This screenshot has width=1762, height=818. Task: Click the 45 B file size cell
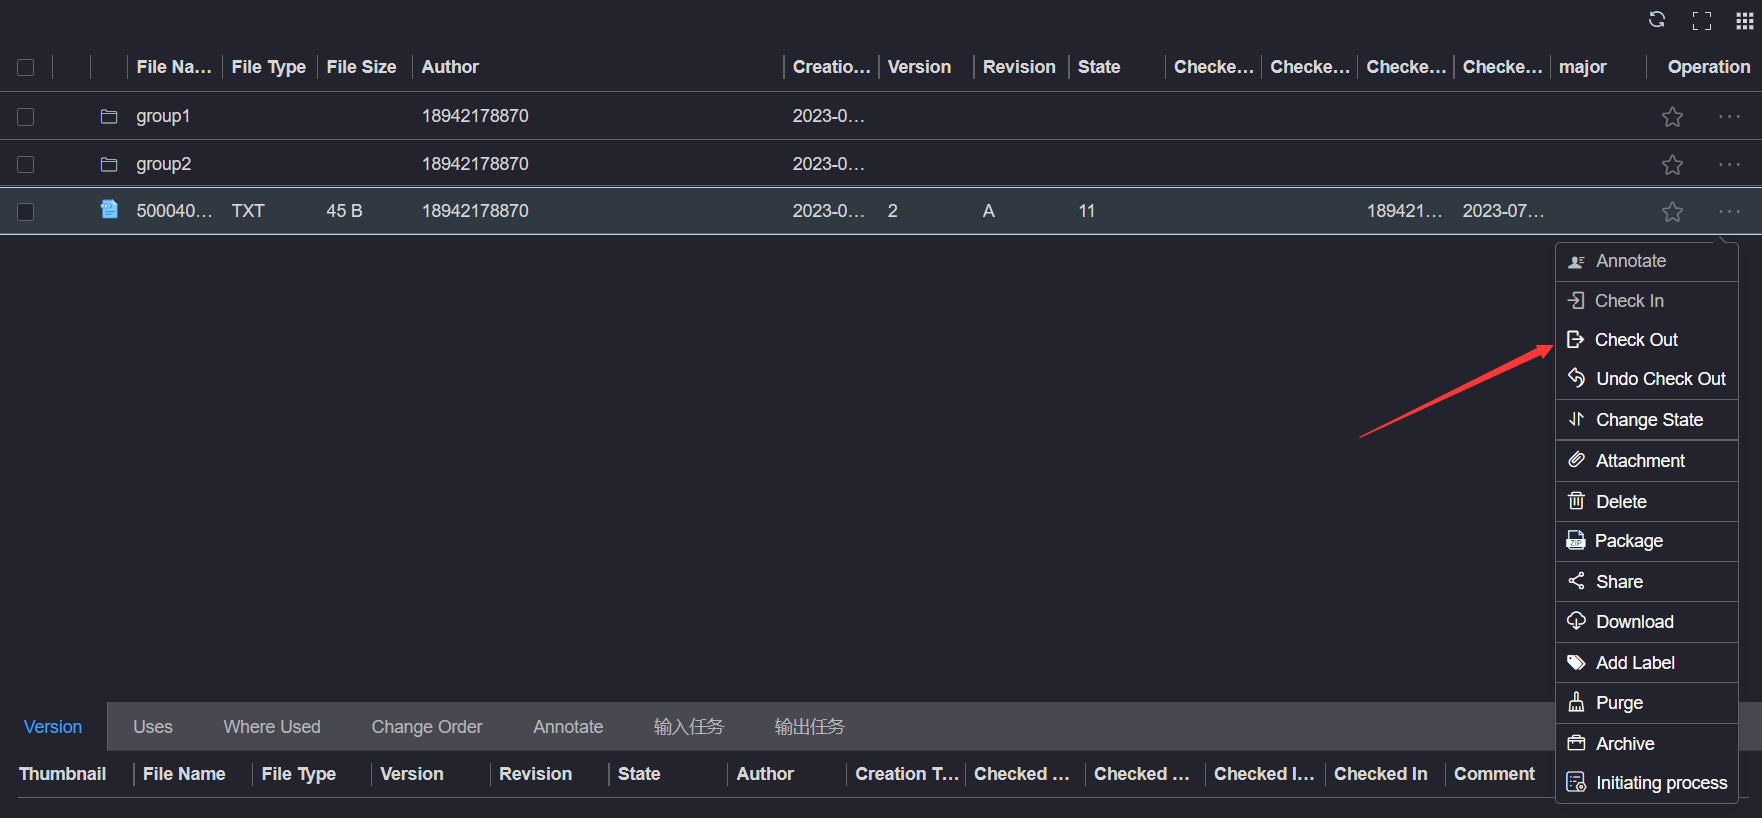coord(344,211)
